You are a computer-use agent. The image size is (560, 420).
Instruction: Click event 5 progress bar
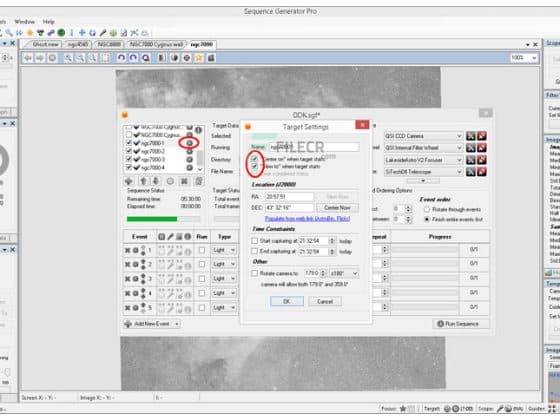tap(425, 307)
